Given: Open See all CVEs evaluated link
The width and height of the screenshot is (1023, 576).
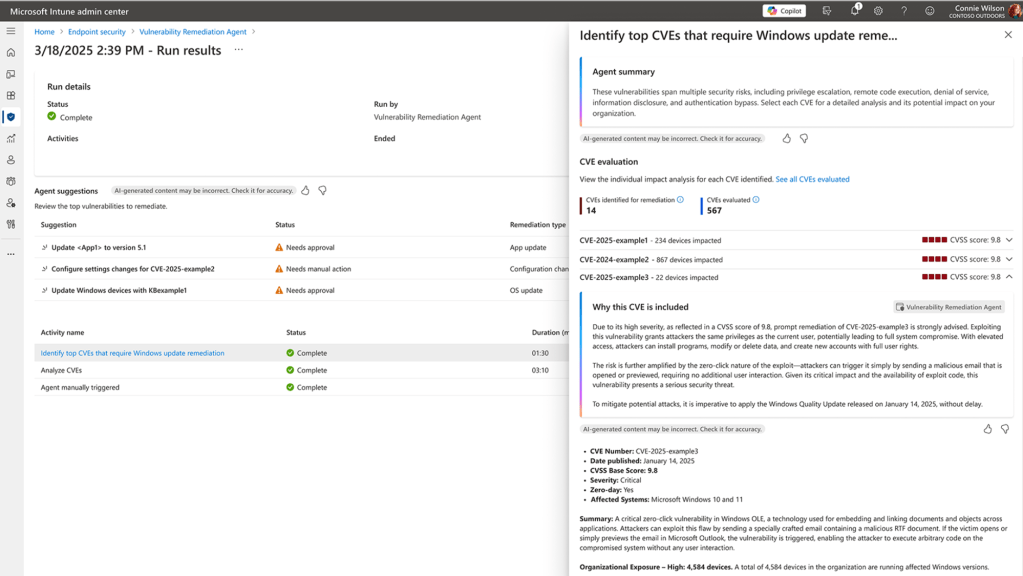Looking at the screenshot, I should point(812,180).
